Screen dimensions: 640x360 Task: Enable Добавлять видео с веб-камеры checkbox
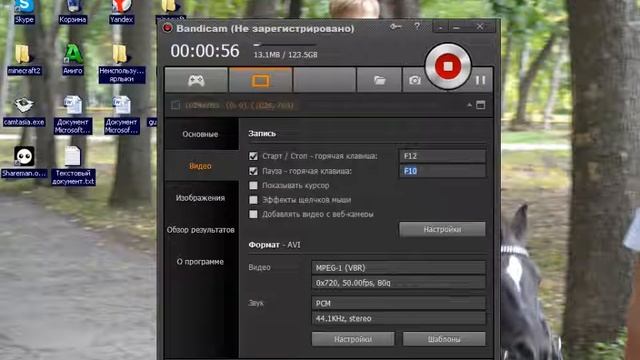click(x=253, y=214)
